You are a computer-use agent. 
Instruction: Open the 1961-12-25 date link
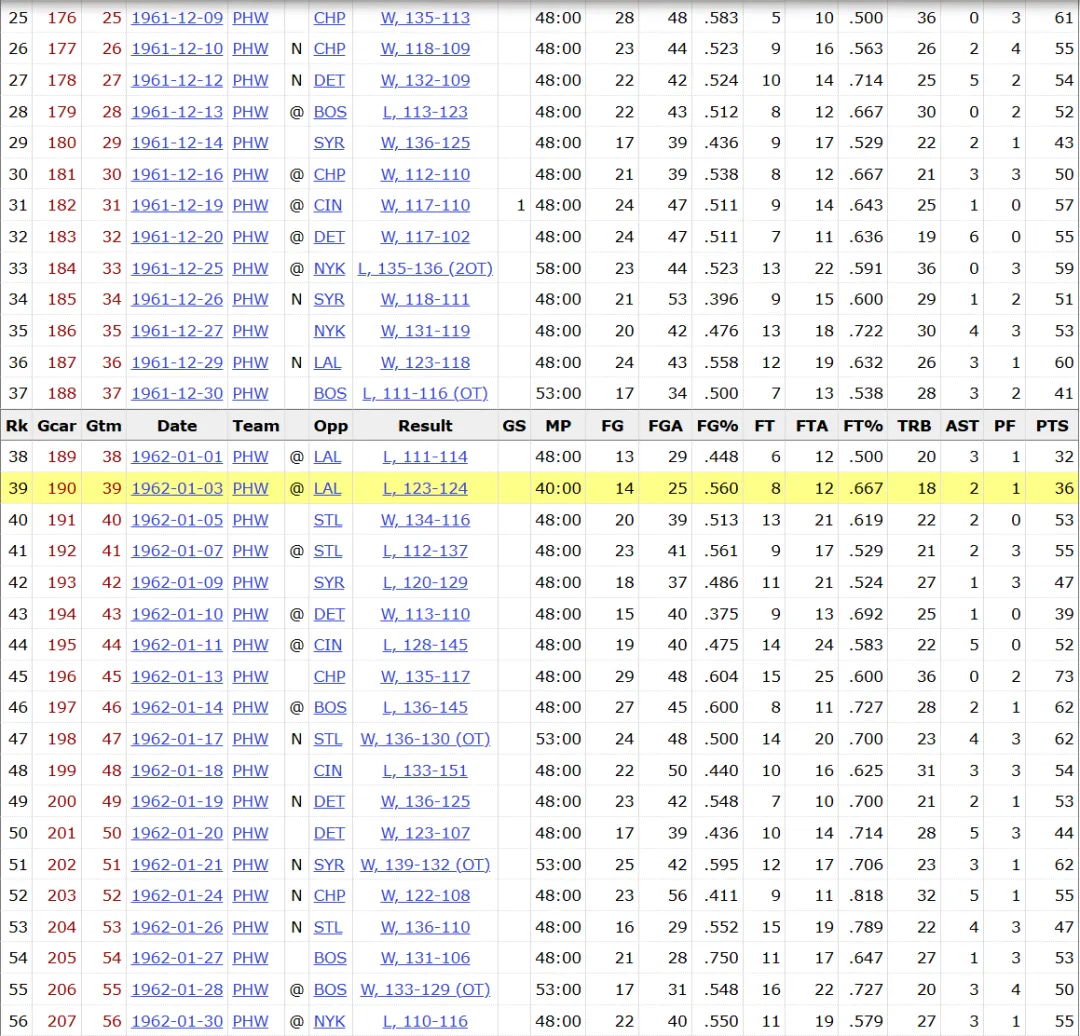pyautogui.click(x=177, y=268)
